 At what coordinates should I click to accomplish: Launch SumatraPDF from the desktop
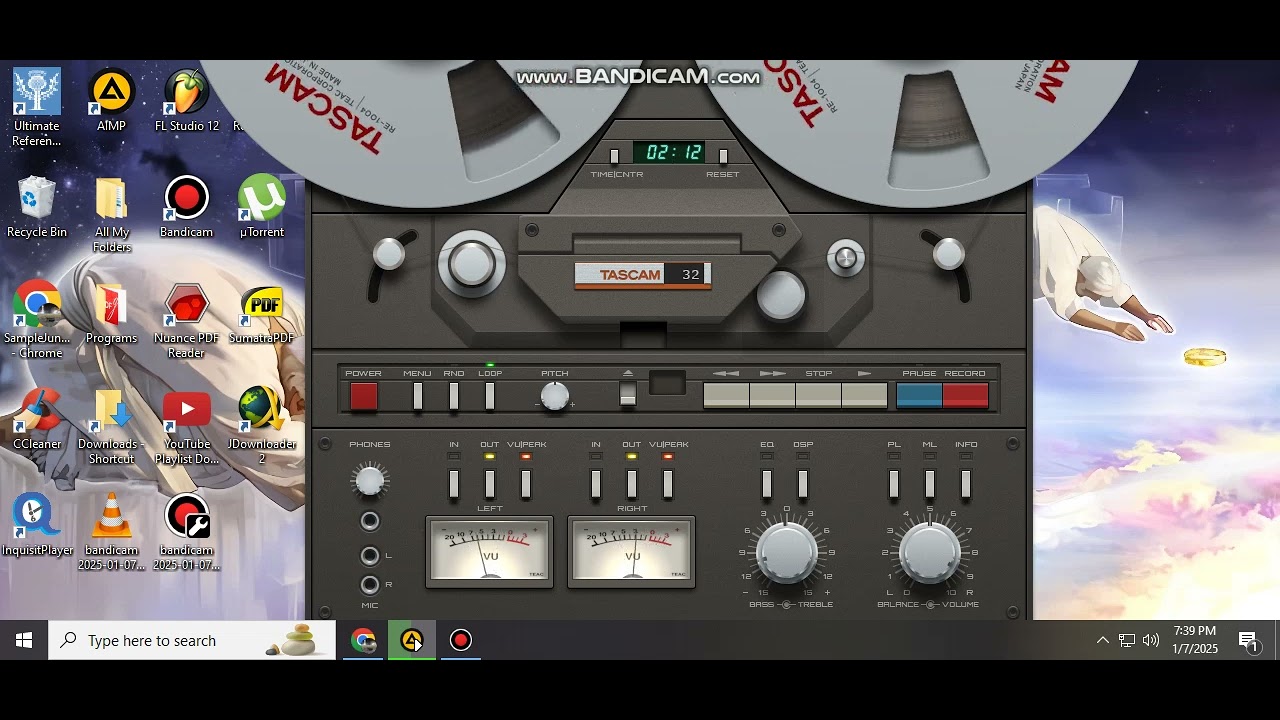click(262, 313)
